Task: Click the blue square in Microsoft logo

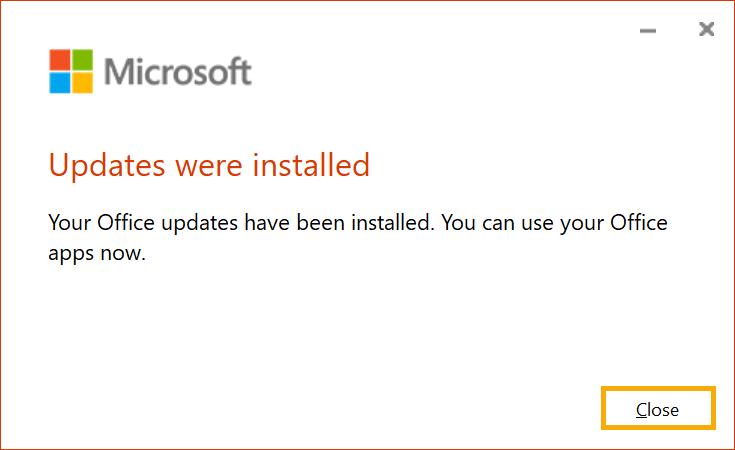Action: (x=60, y=81)
